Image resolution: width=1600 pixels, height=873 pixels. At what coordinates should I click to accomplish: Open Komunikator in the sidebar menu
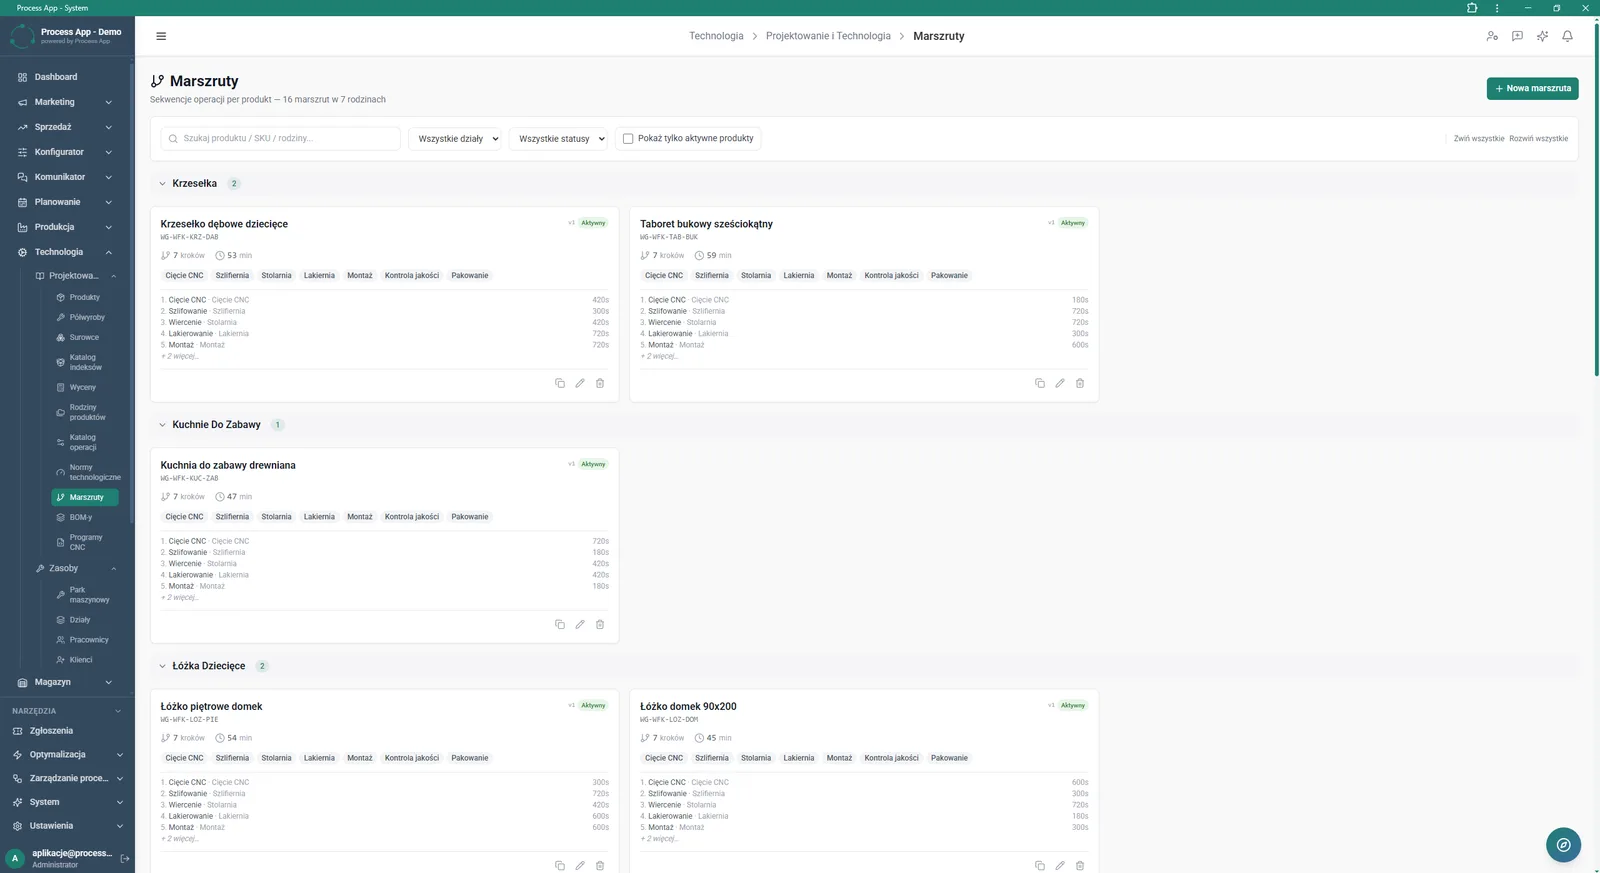point(67,177)
